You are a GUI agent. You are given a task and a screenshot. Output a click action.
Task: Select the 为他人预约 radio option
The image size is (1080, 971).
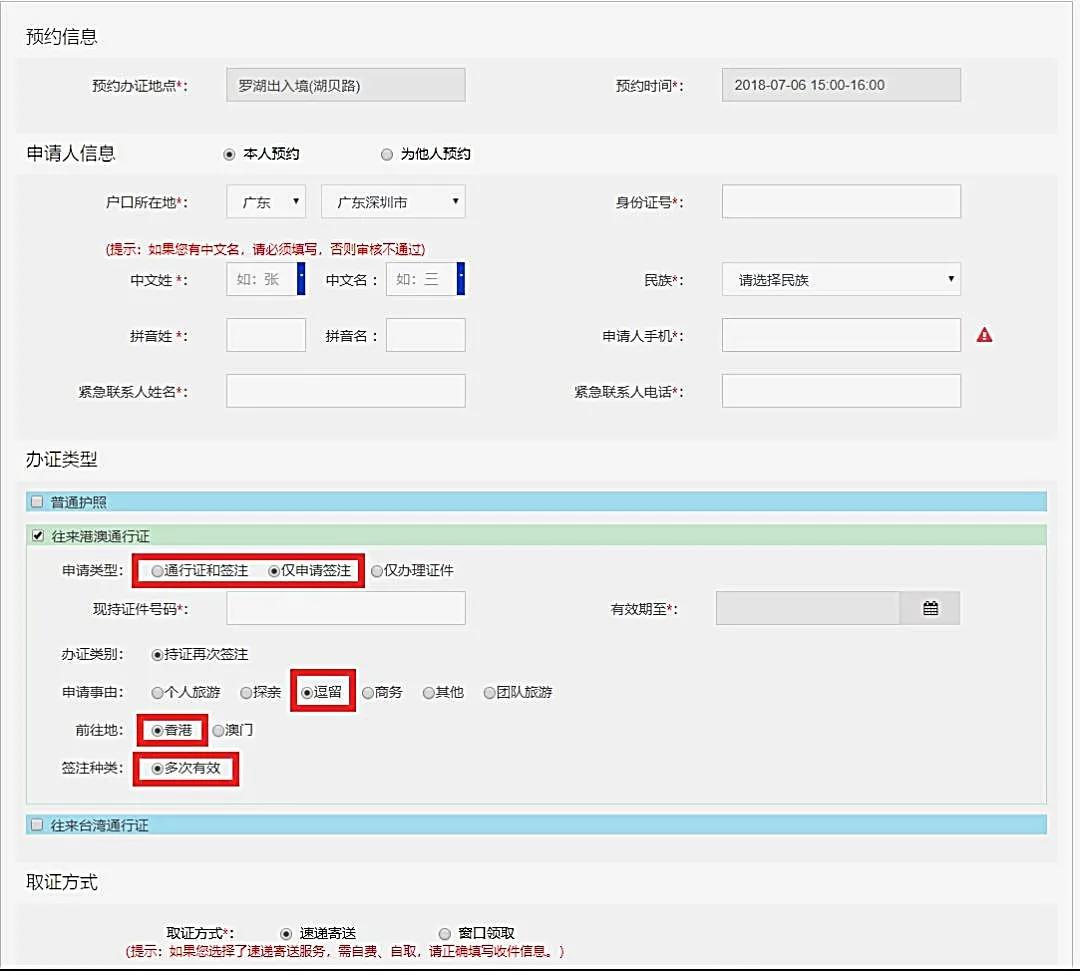(387, 154)
